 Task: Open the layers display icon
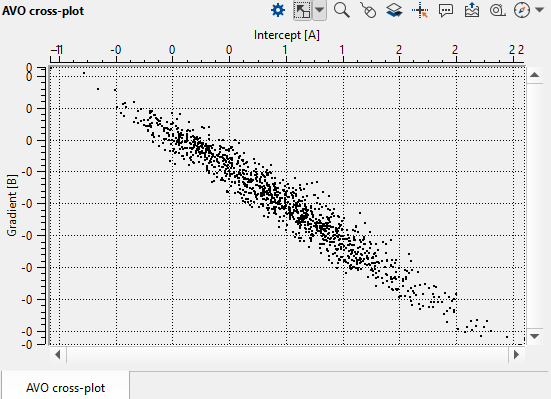point(394,10)
